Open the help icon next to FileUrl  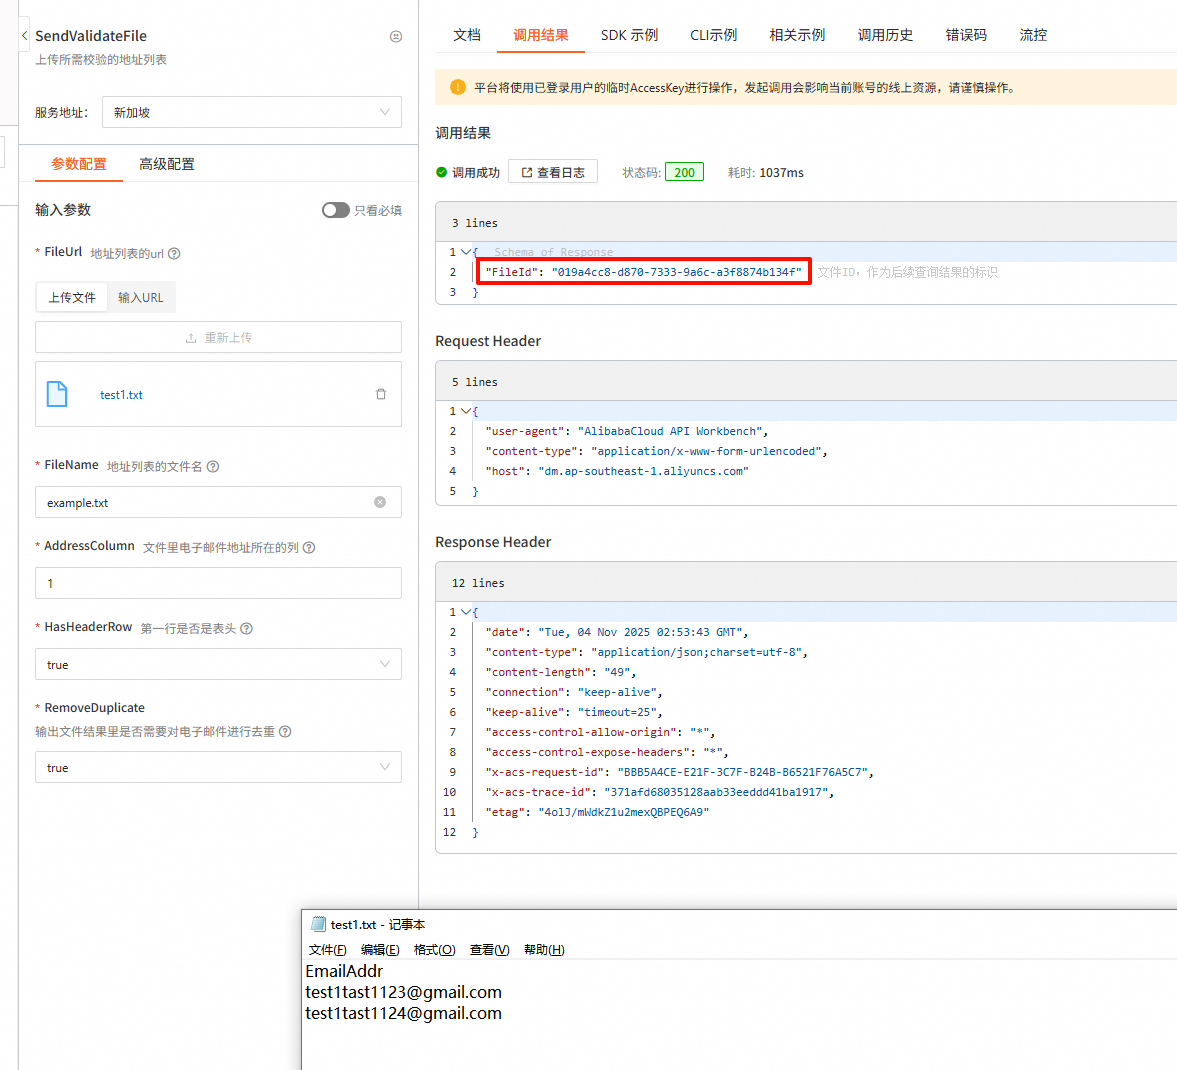coord(174,253)
